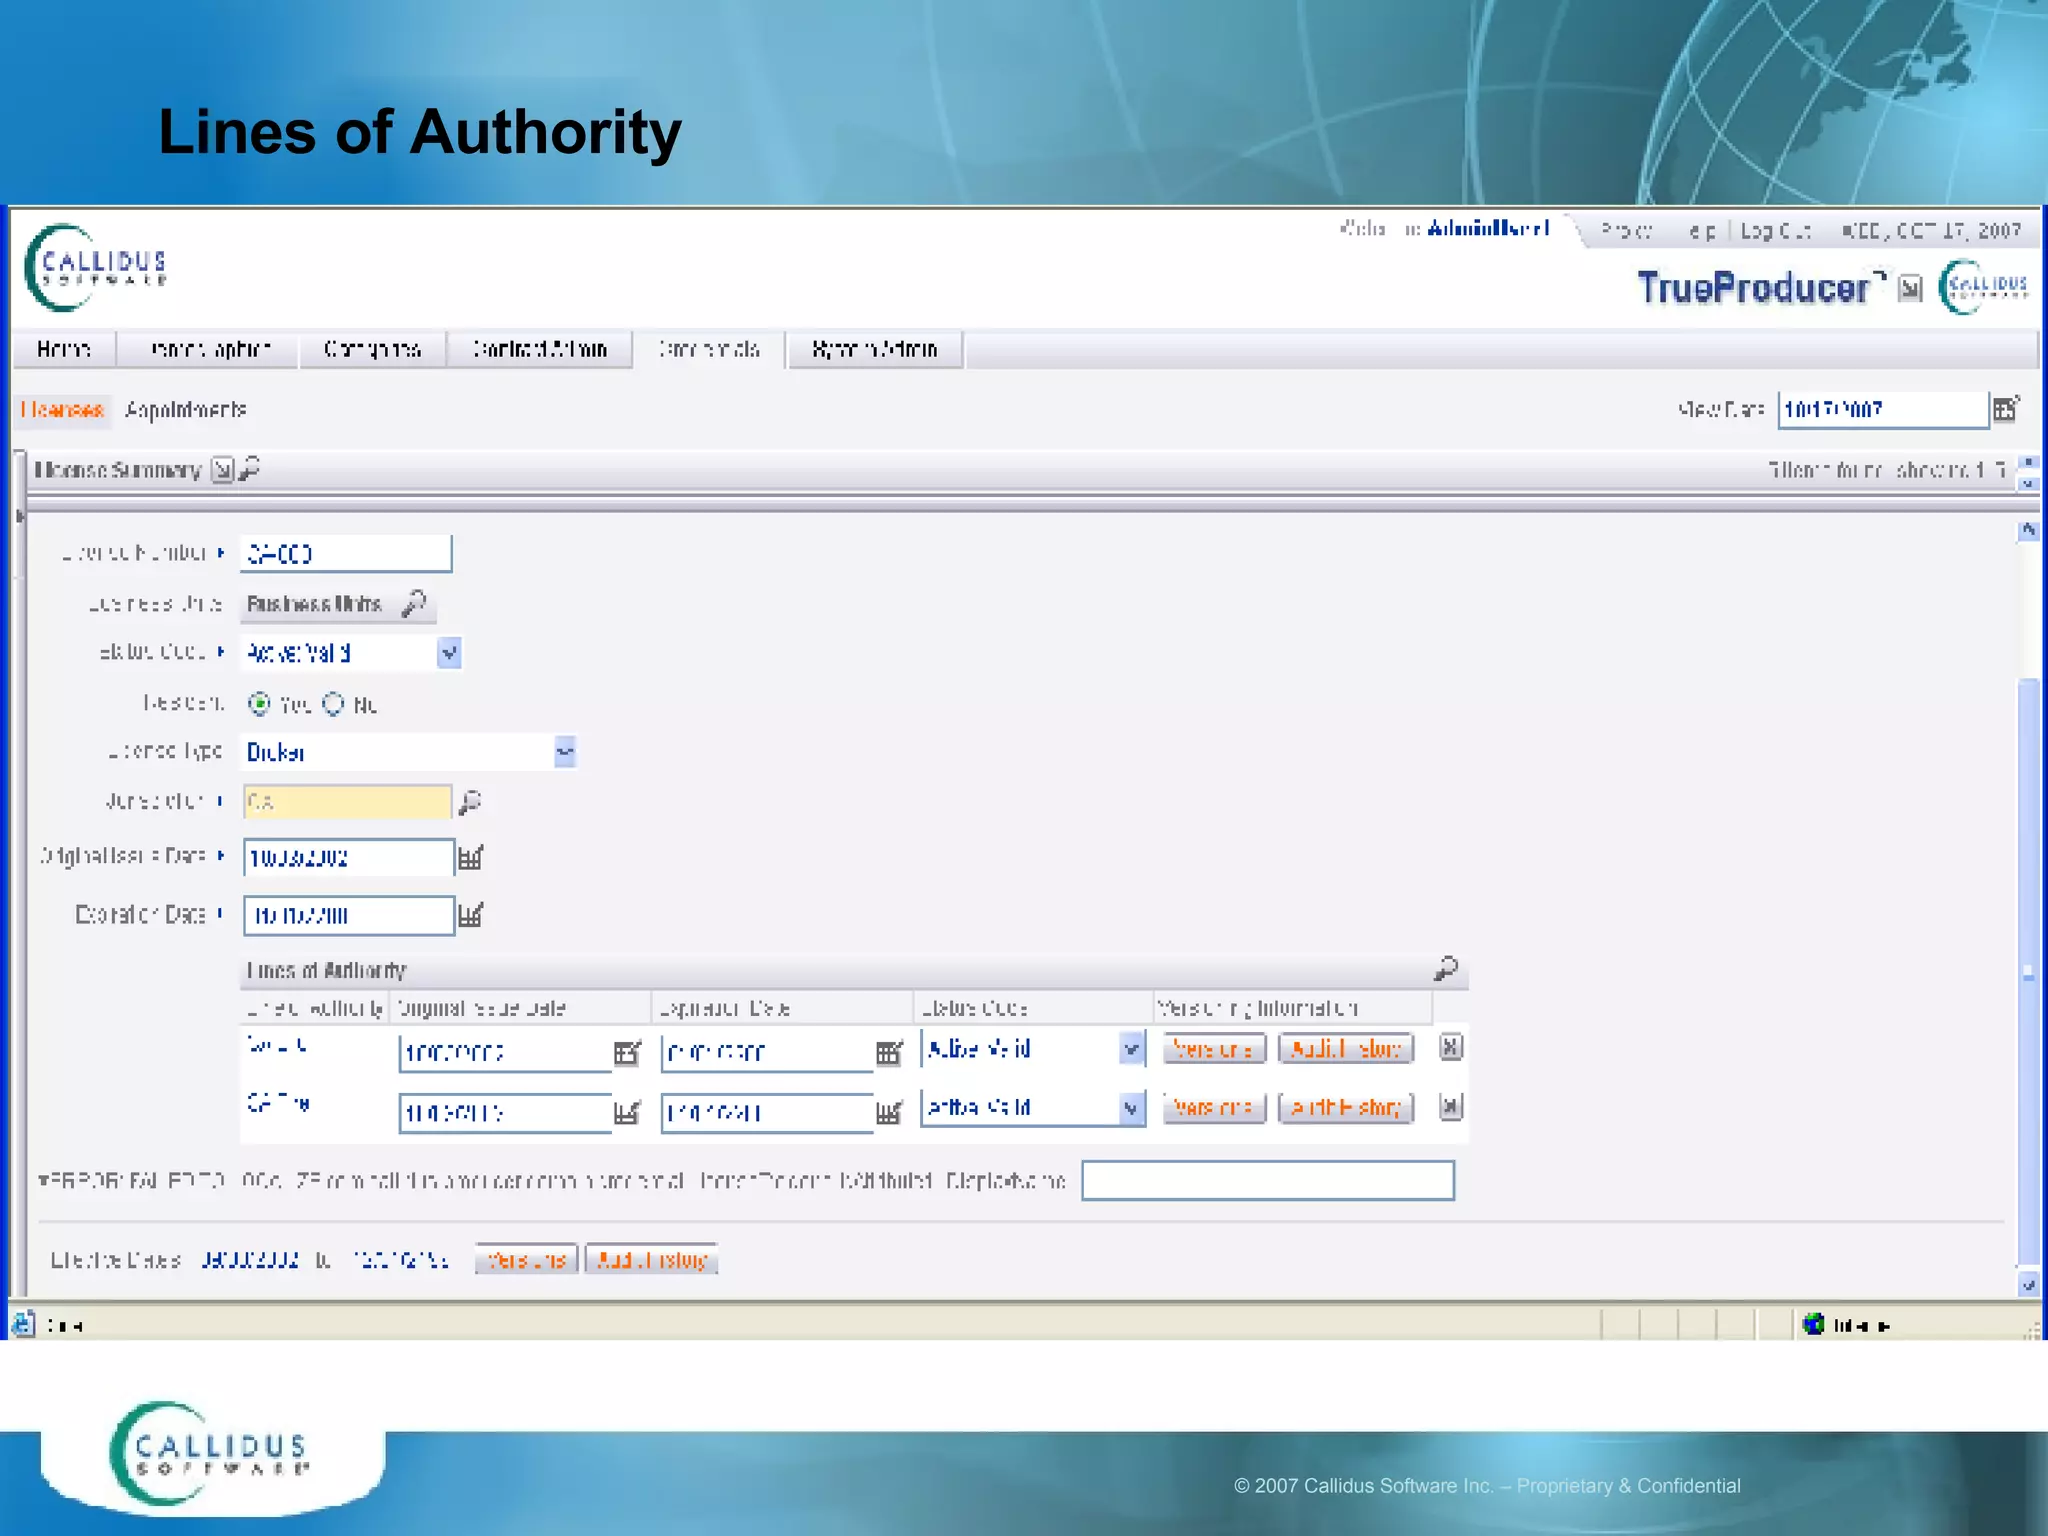
Task: Click vertical scrollbar down arrow
Action: click(2028, 1285)
